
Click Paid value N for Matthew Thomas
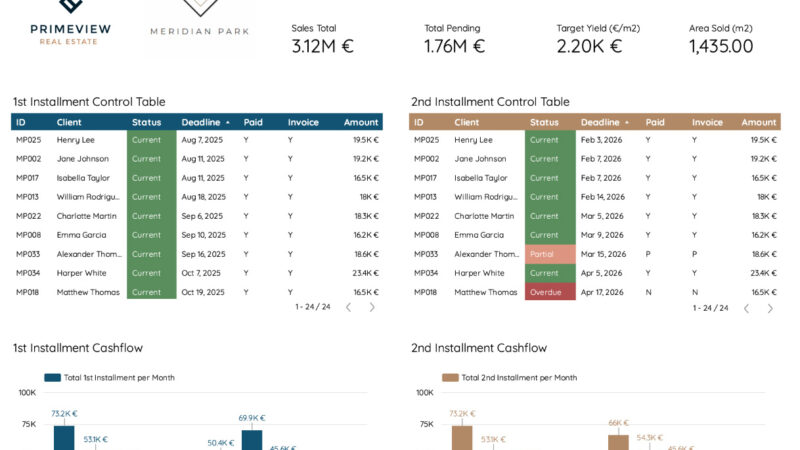click(x=648, y=292)
